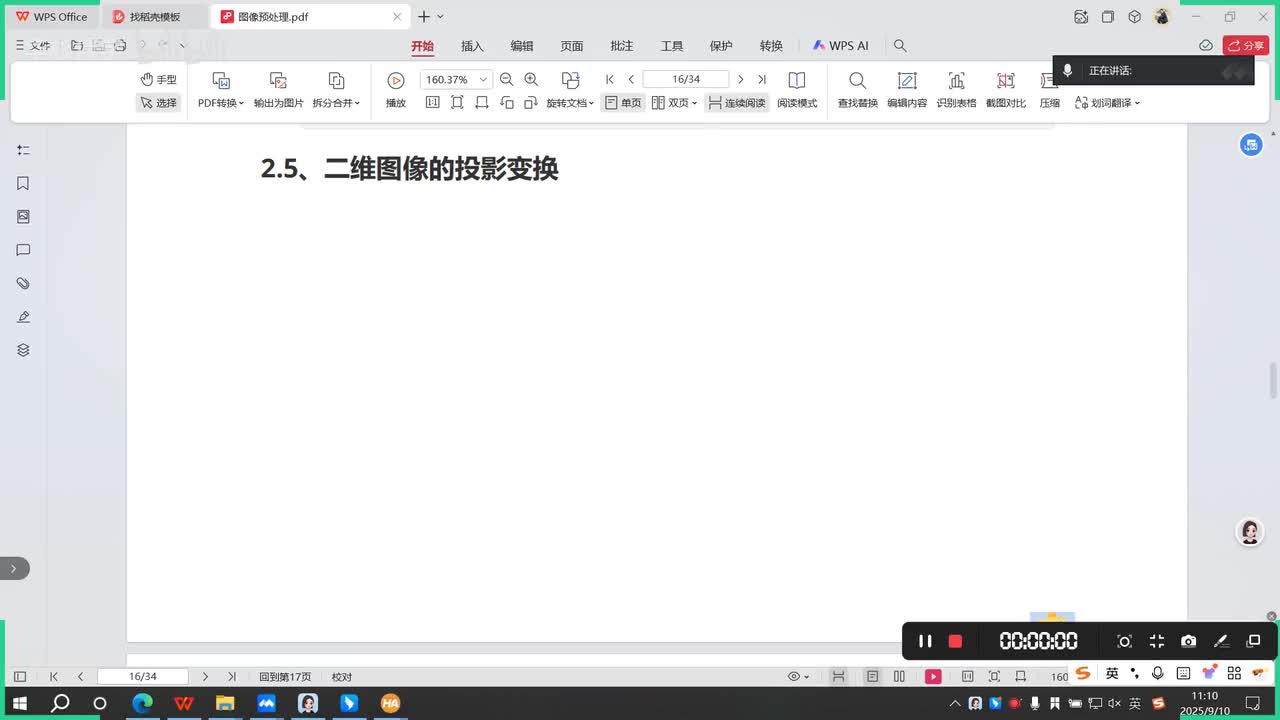
Task: Start slideshow with 播放 button
Action: tap(396, 90)
